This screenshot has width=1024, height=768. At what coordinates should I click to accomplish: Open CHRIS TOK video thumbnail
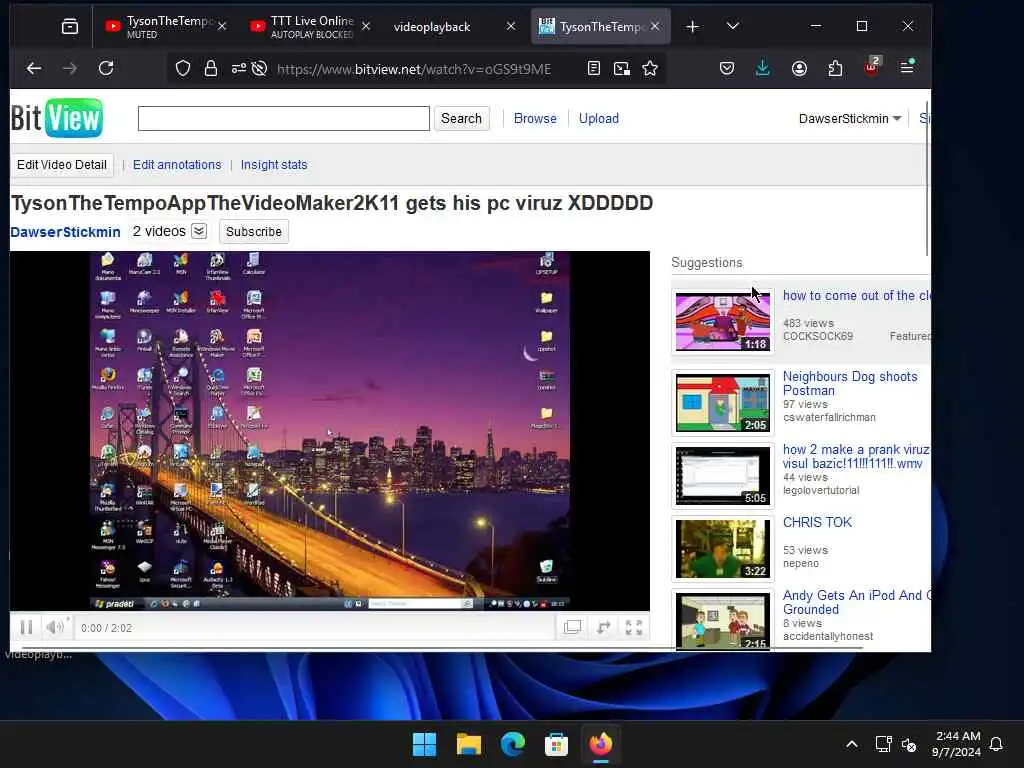[x=722, y=549]
